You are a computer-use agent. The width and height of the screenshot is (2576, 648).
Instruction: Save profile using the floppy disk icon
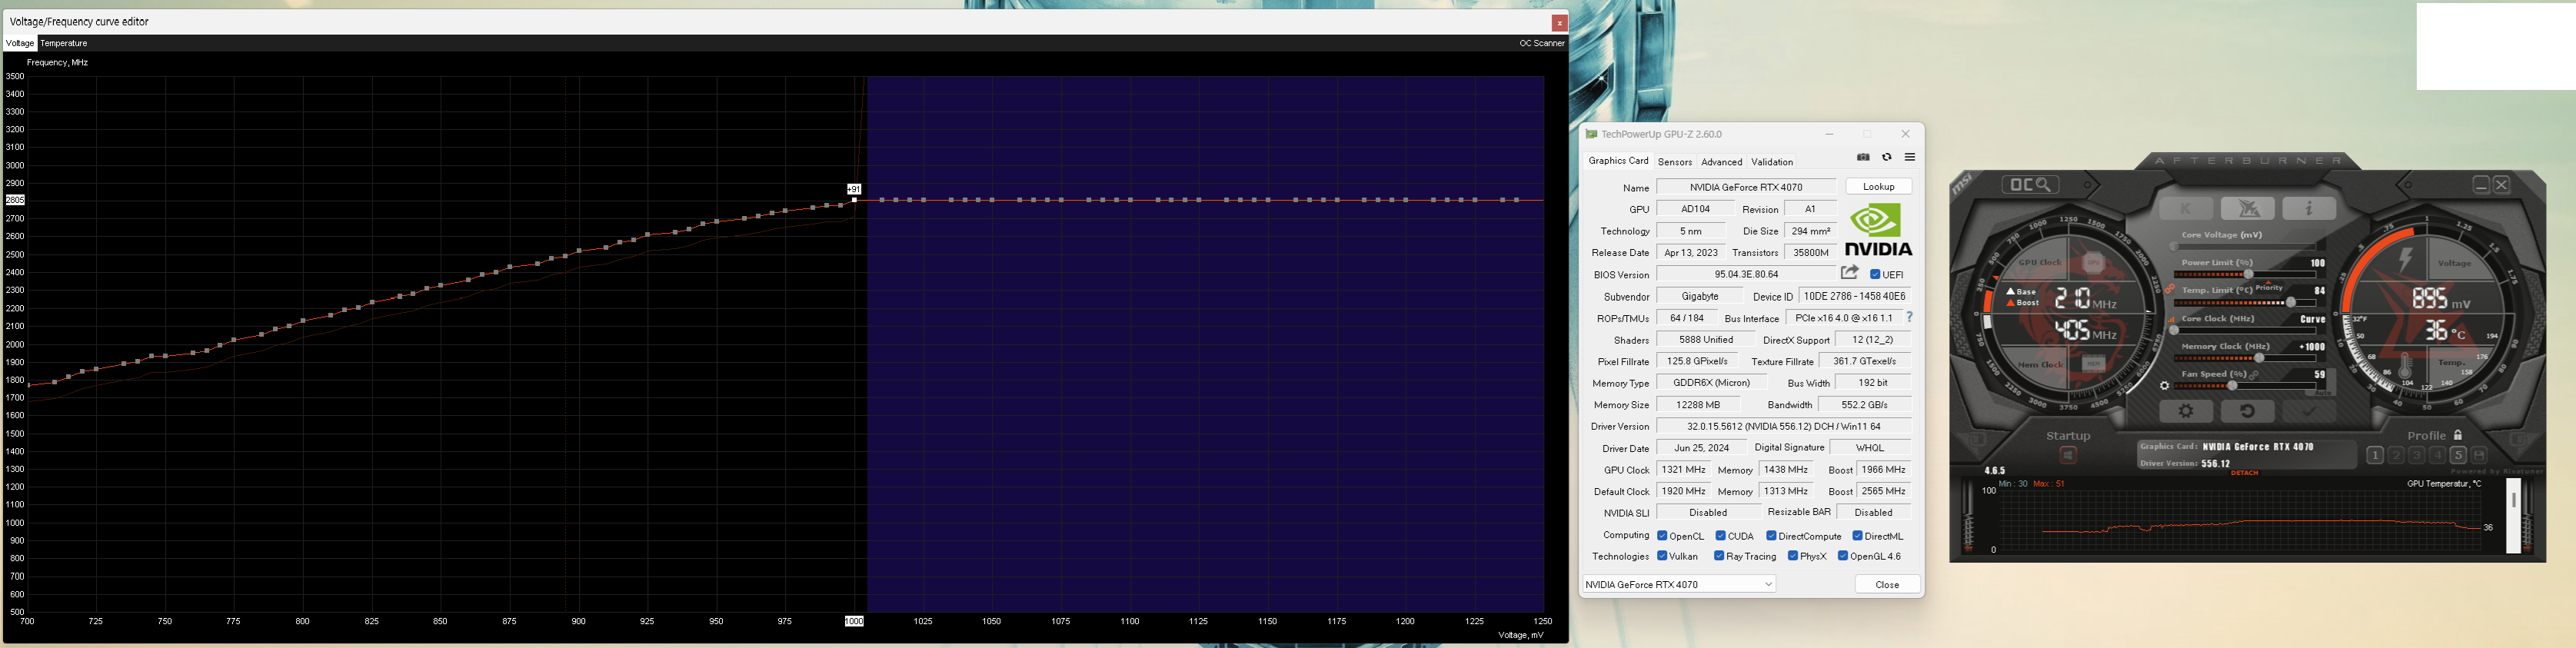click(x=2479, y=455)
